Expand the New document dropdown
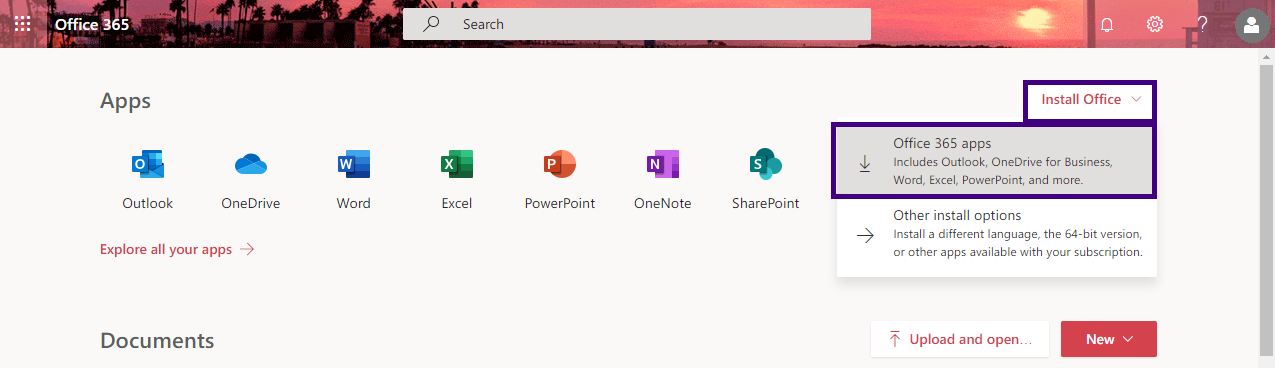 [x=1108, y=339]
